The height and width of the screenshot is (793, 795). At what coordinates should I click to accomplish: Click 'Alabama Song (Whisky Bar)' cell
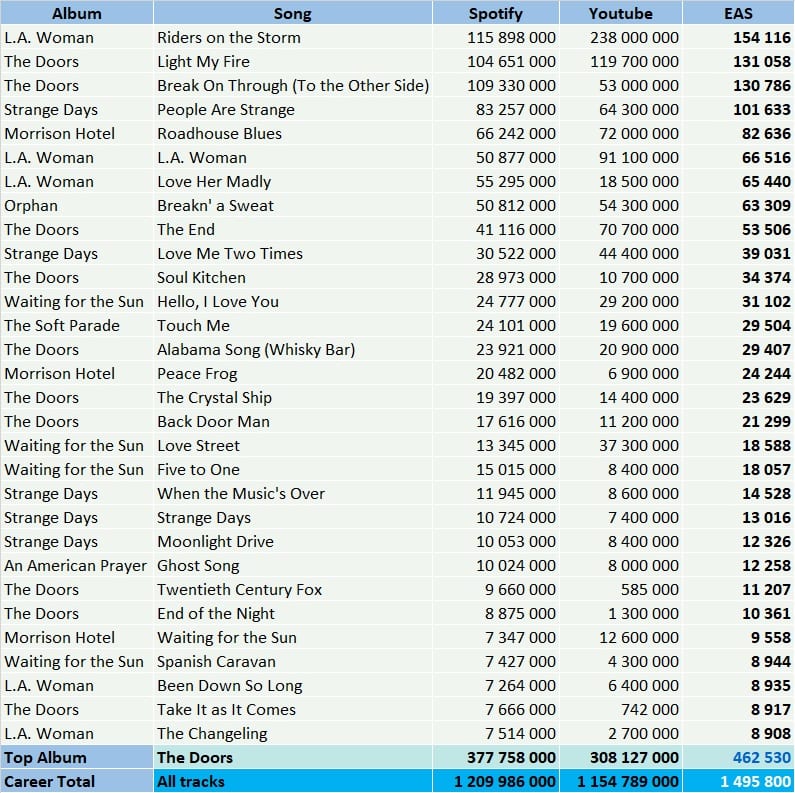pyautogui.click(x=293, y=349)
